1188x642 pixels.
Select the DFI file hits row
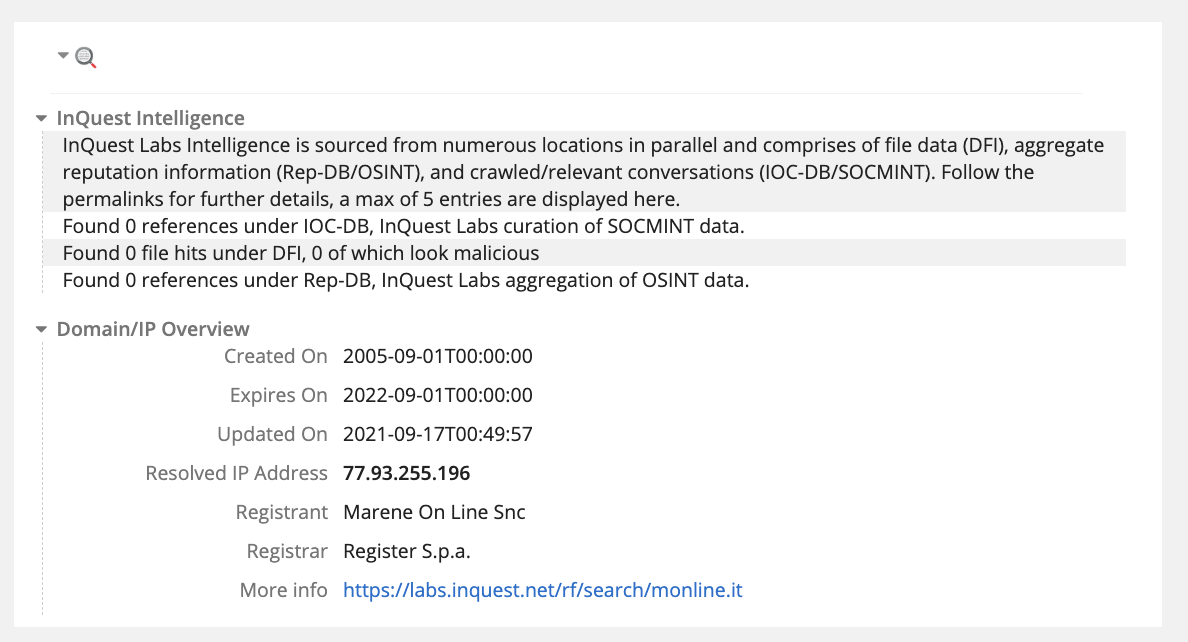coord(301,253)
